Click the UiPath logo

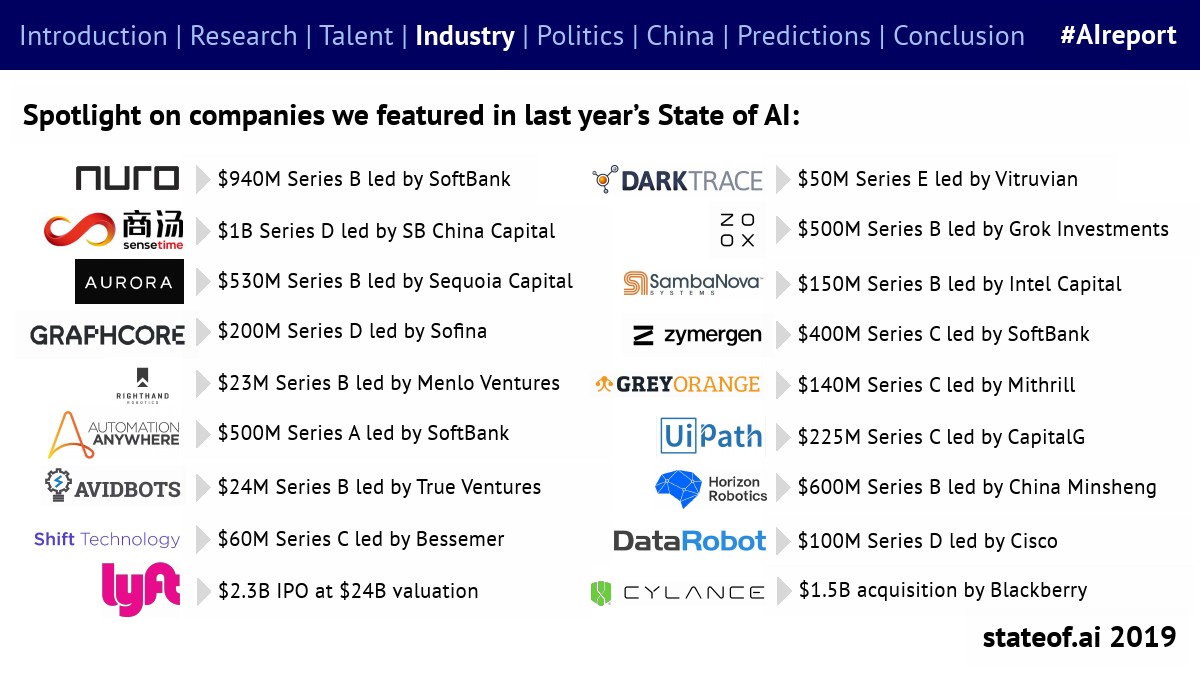point(711,437)
